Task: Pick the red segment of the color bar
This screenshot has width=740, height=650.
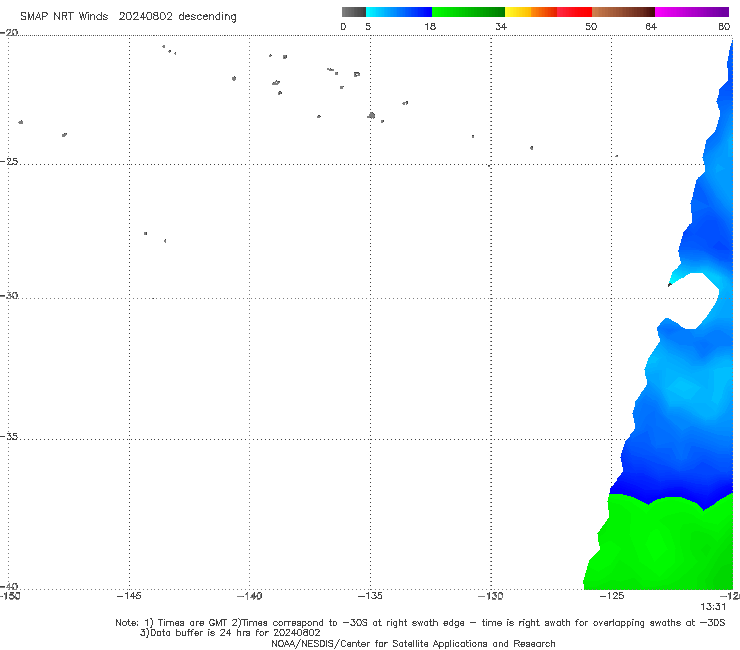Action: tap(574, 12)
